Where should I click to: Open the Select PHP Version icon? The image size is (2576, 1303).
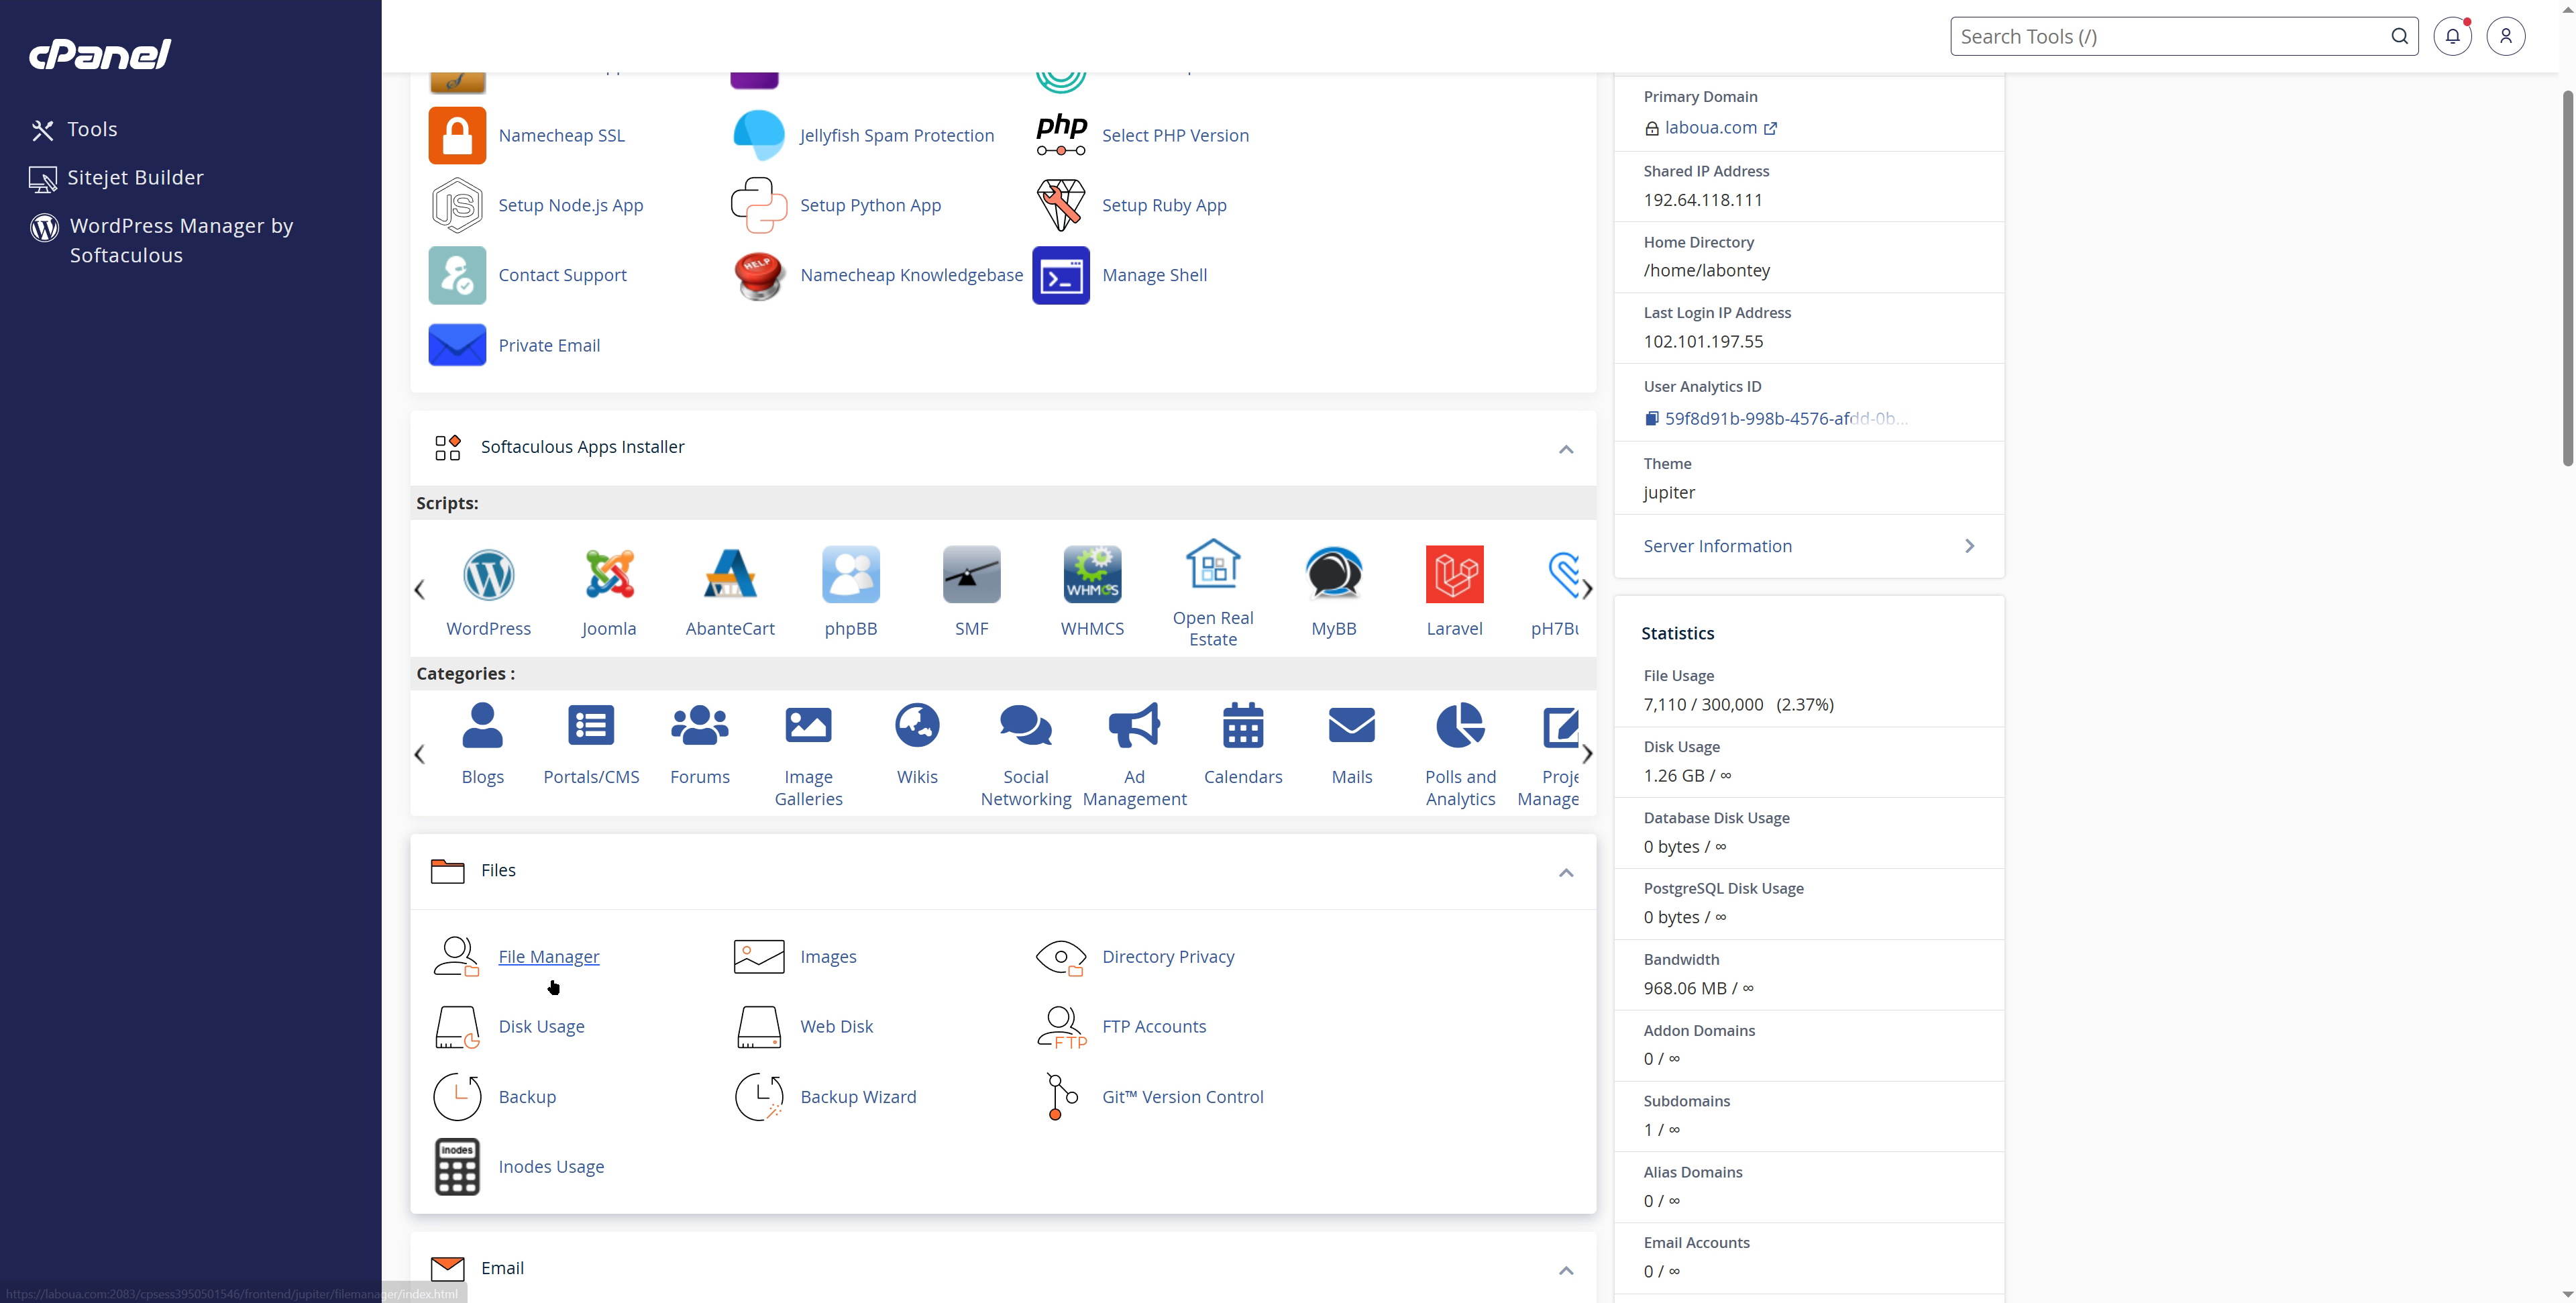[1061, 135]
